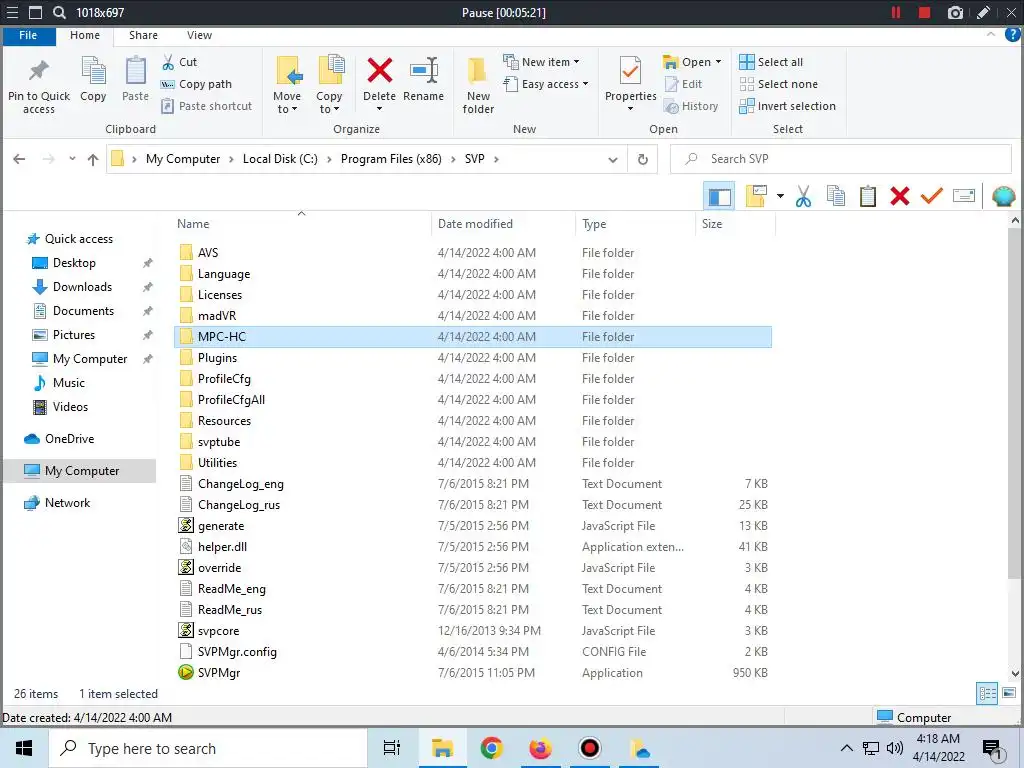Screen dimensions: 1024x768
Task: Switch to the Share ribbon tab
Action: pyautogui.click(x=143, y=35)
